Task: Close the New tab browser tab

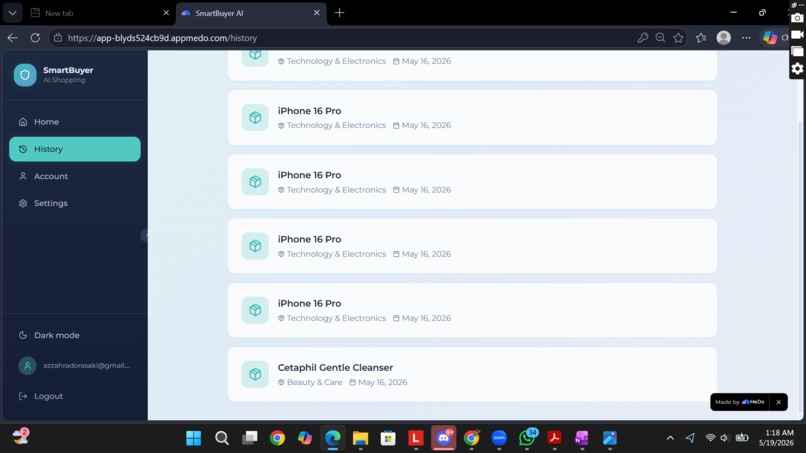Action: pyautogui.click(x=166, y=13)
